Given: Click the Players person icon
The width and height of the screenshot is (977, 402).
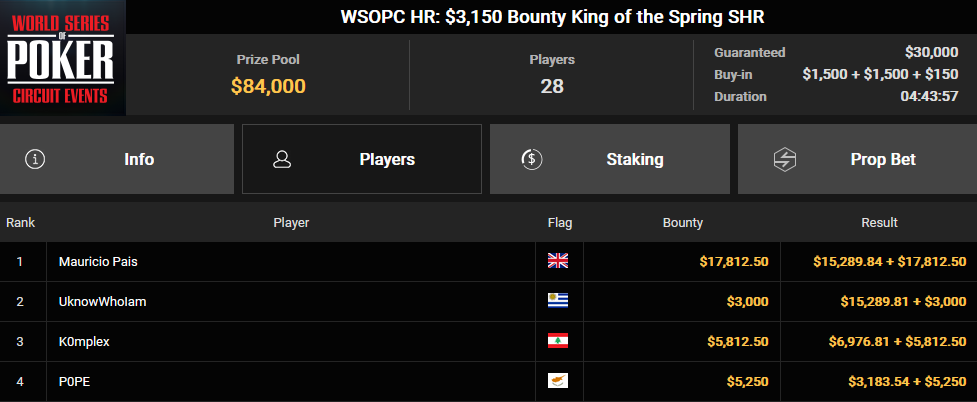Looking at the screenshot, I should (x=282, y=159).
